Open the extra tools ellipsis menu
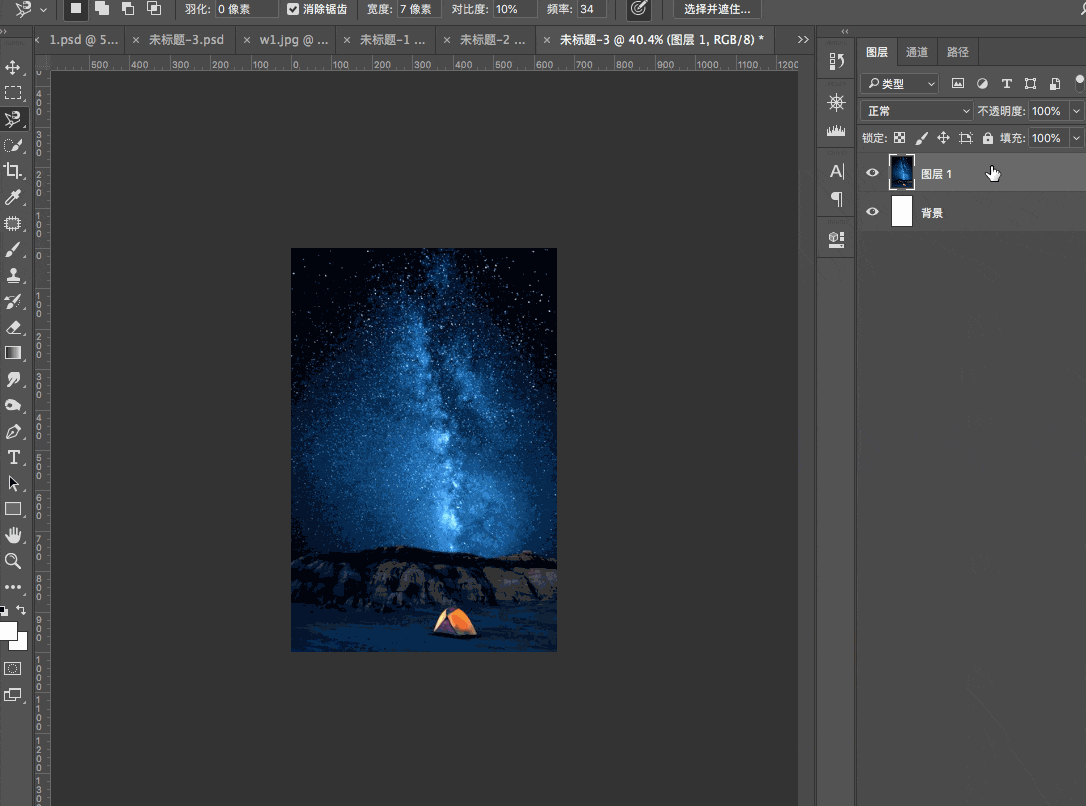The width and height of the screenshot is (1086, 806). point(12,587)
